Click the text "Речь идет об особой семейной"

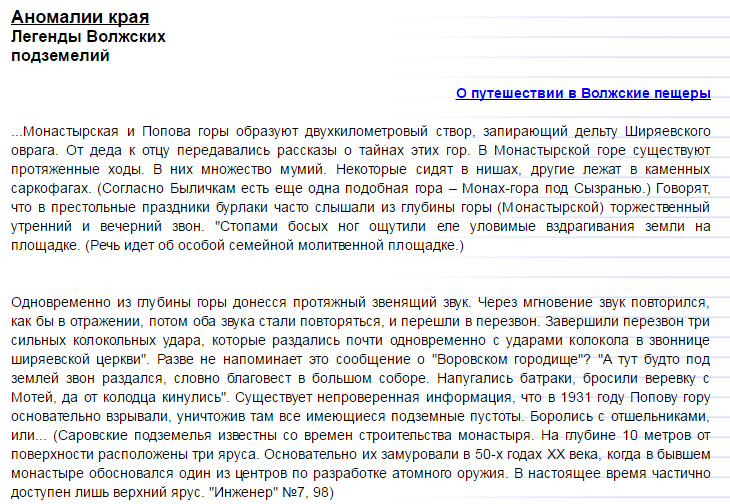[191, 245]
